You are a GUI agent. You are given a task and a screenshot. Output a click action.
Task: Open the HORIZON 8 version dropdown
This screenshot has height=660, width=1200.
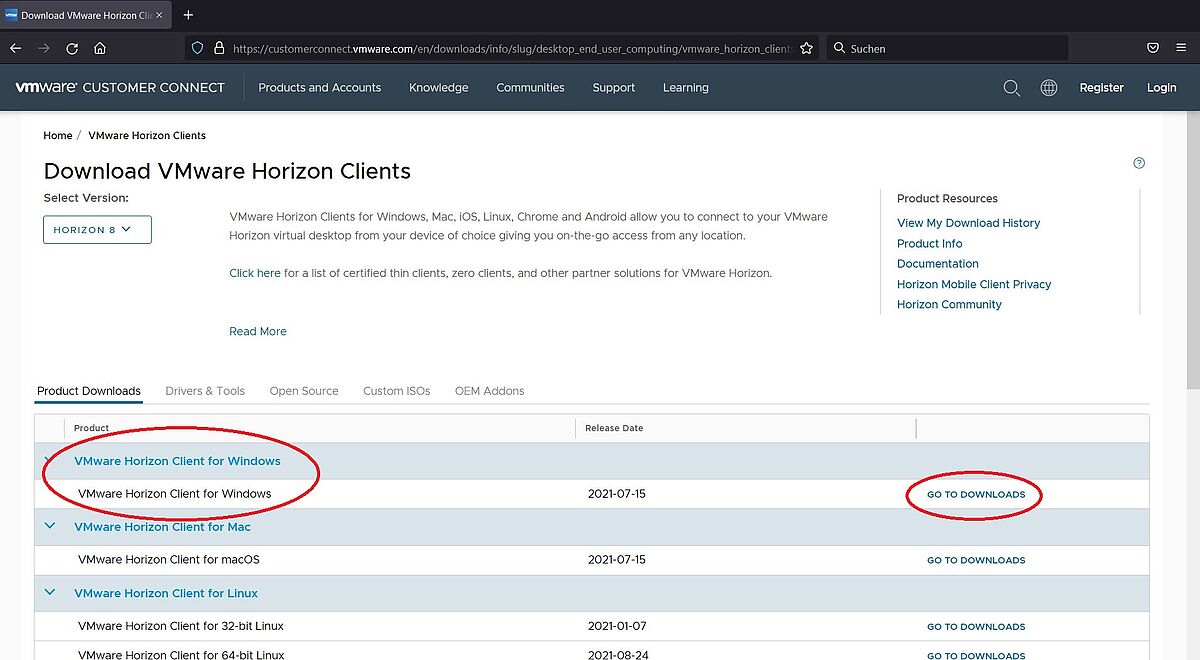[x=97, y=230]
